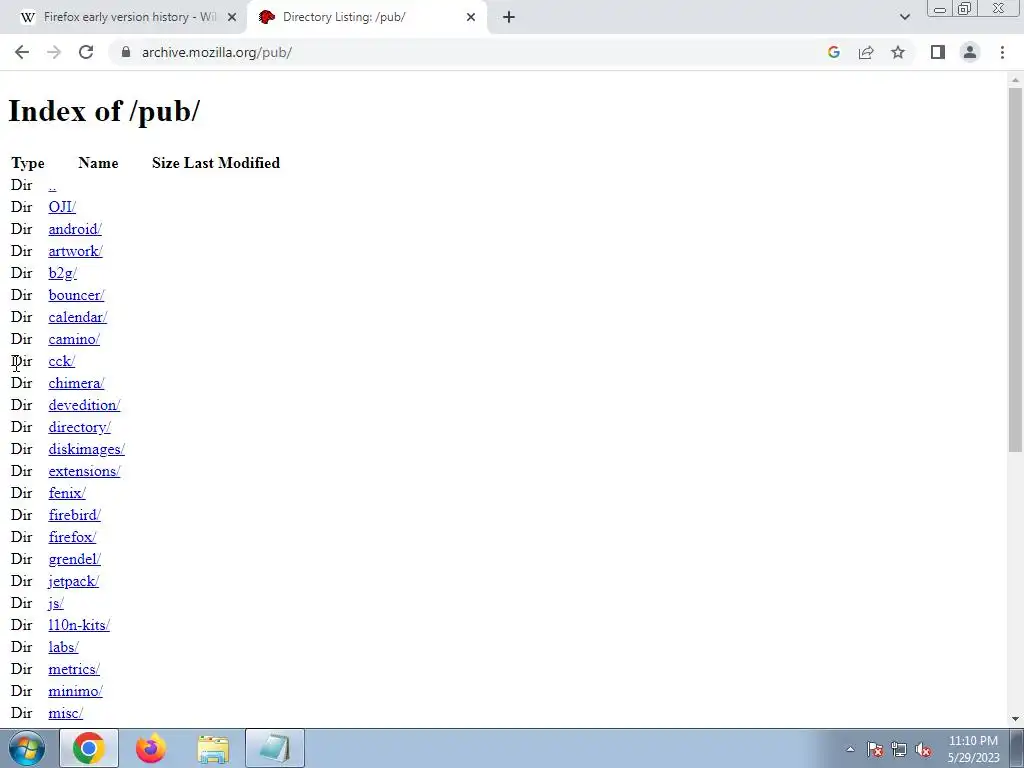1024x768 pixels.
Task: Expand the tab search chevron
Action: (x=904, y=17)
